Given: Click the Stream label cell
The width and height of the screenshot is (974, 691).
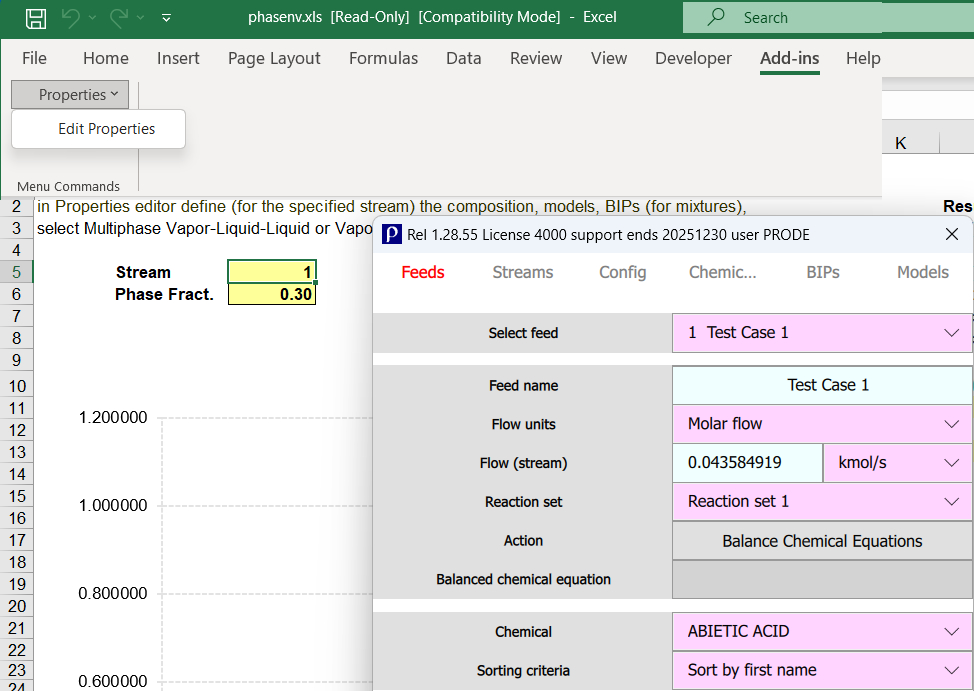Looking at the screenshot, I should (x=143, y=272).
